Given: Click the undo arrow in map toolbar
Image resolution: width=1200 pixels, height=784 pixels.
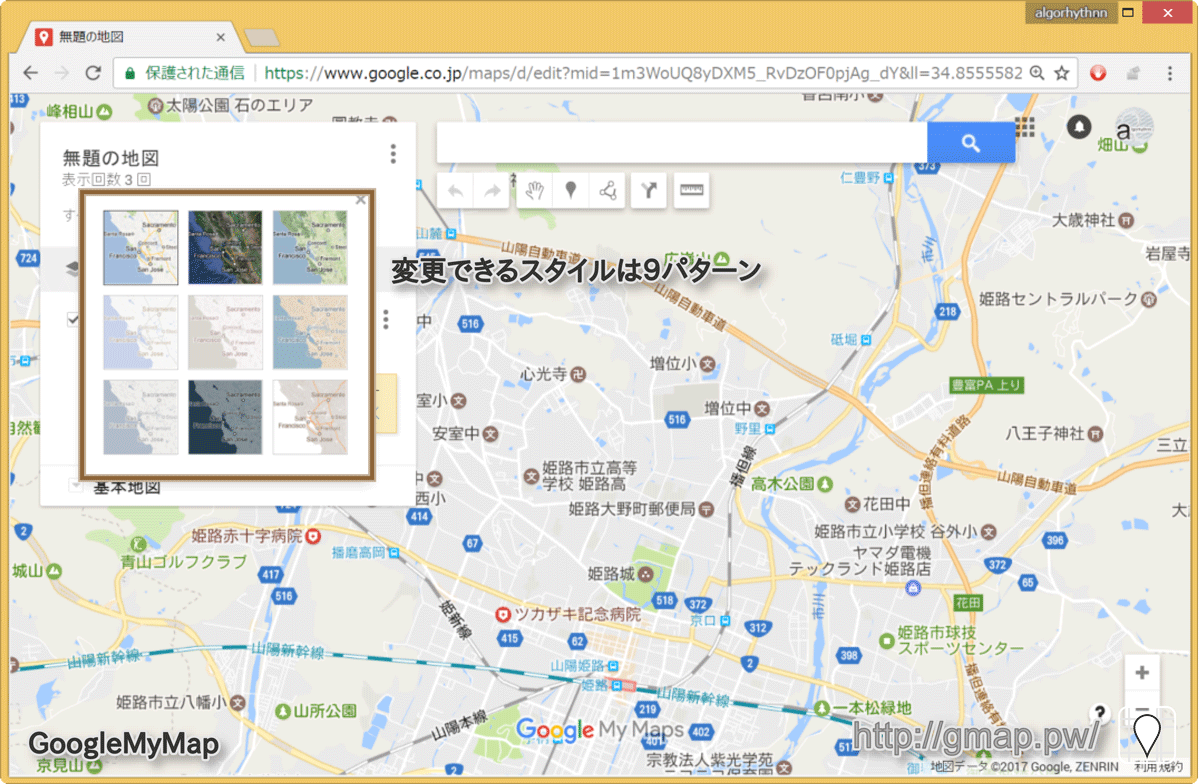Looking at the screenshot, I should click(455, 191).
